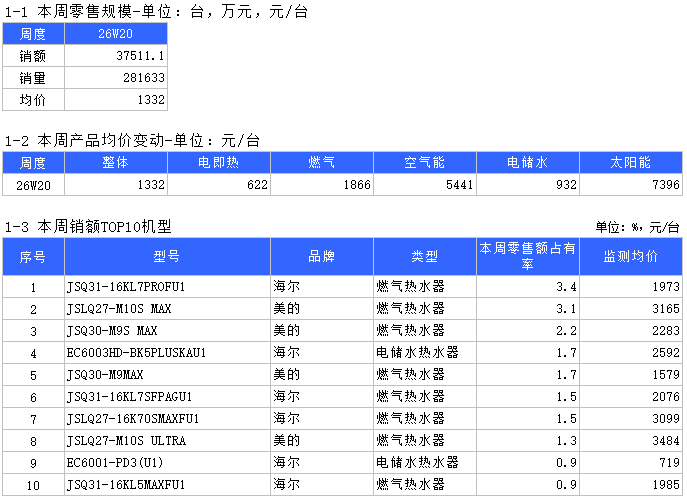This screenshot has height=500, width=687.
Task: Click the 空气能 column header
Action: point(425,163)
